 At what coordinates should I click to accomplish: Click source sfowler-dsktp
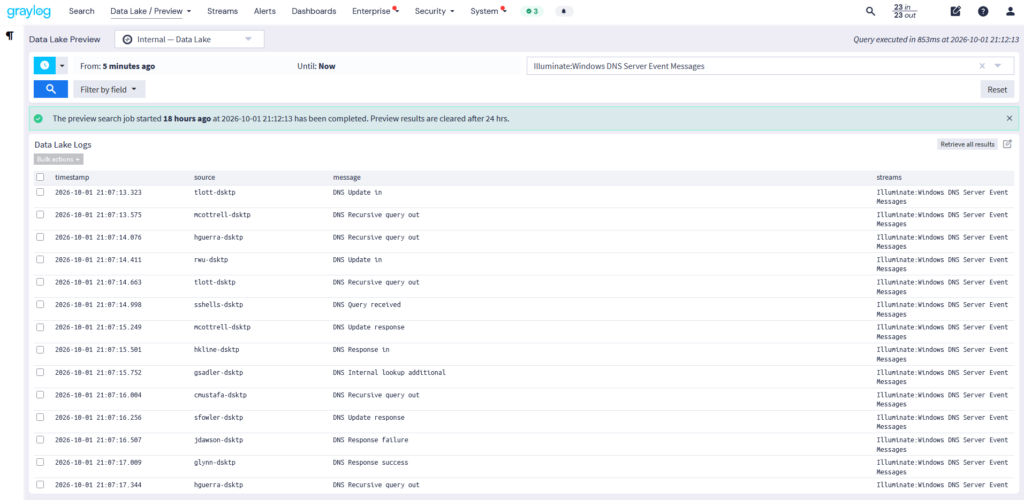pyautogui.click(x=219, y=417)
